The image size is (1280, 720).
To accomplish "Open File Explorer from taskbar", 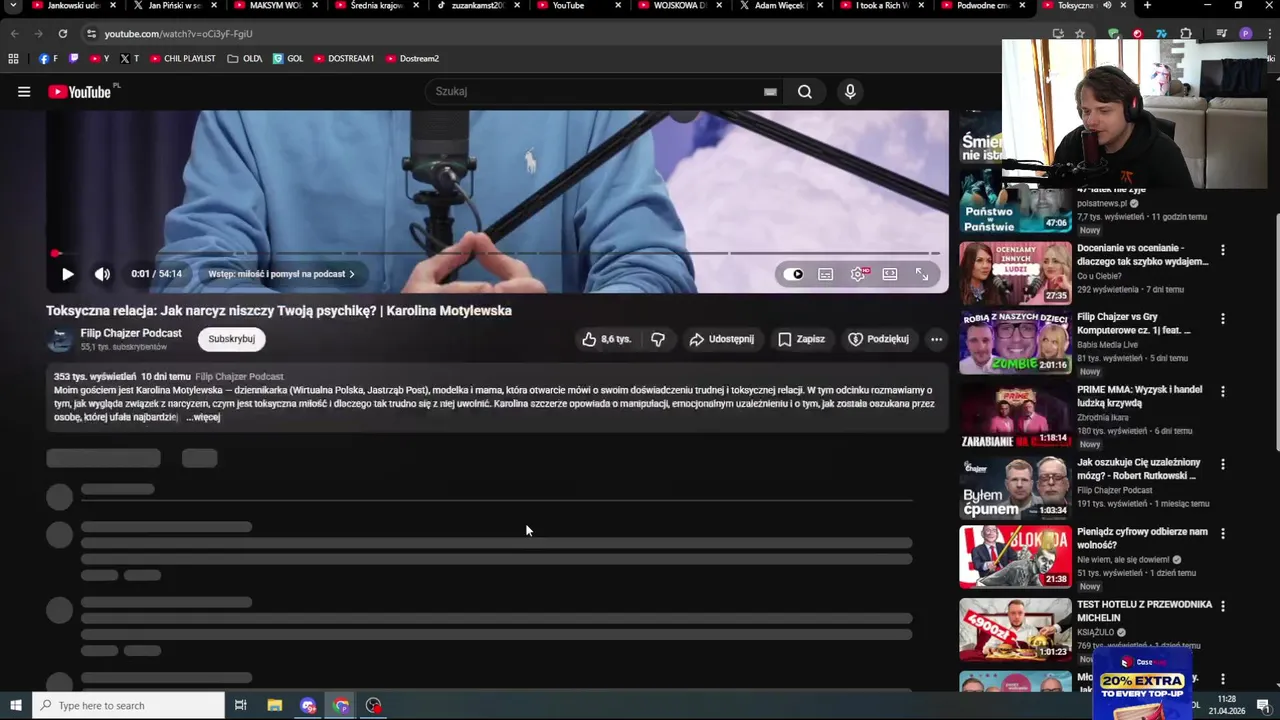I will 274,705.
